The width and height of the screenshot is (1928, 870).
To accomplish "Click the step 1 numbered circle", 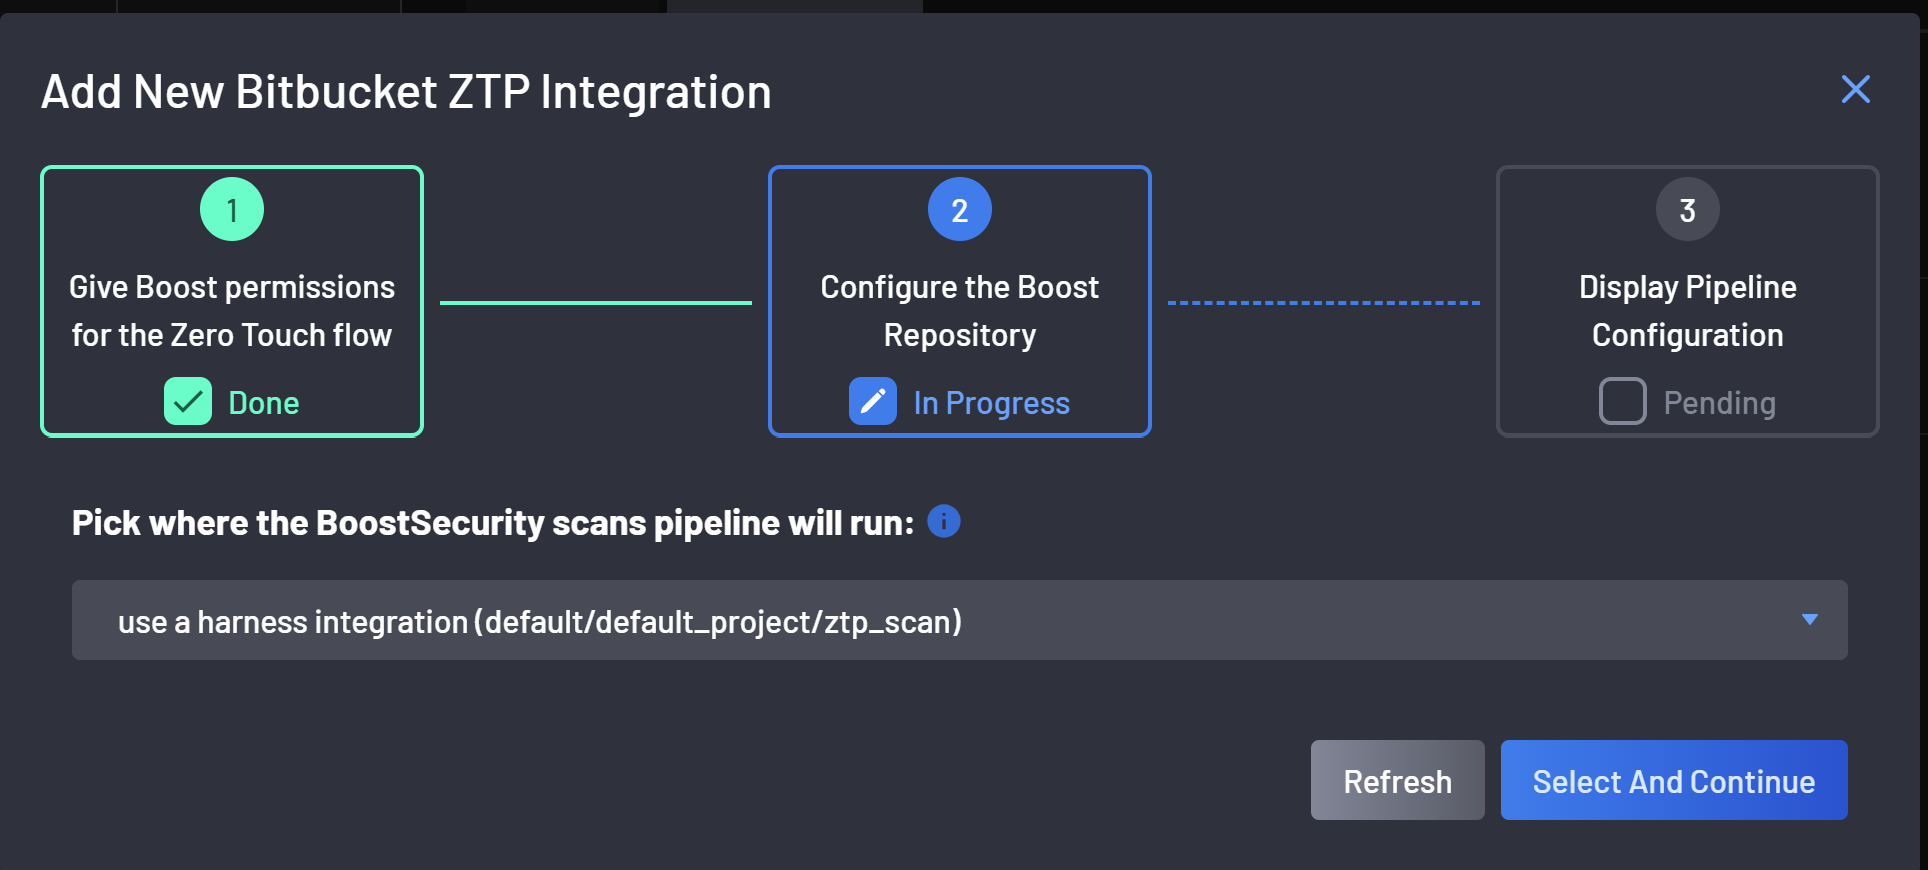I will 232,209.
